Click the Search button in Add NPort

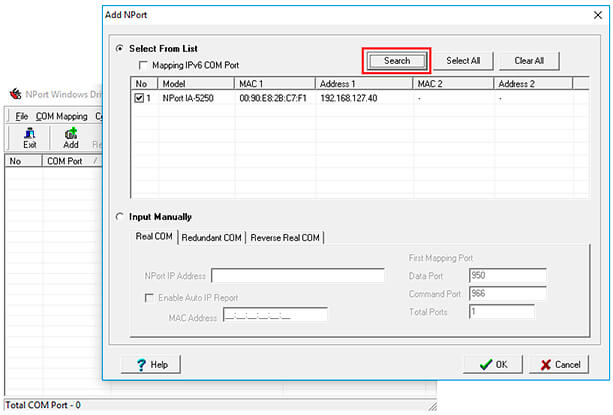397,61
